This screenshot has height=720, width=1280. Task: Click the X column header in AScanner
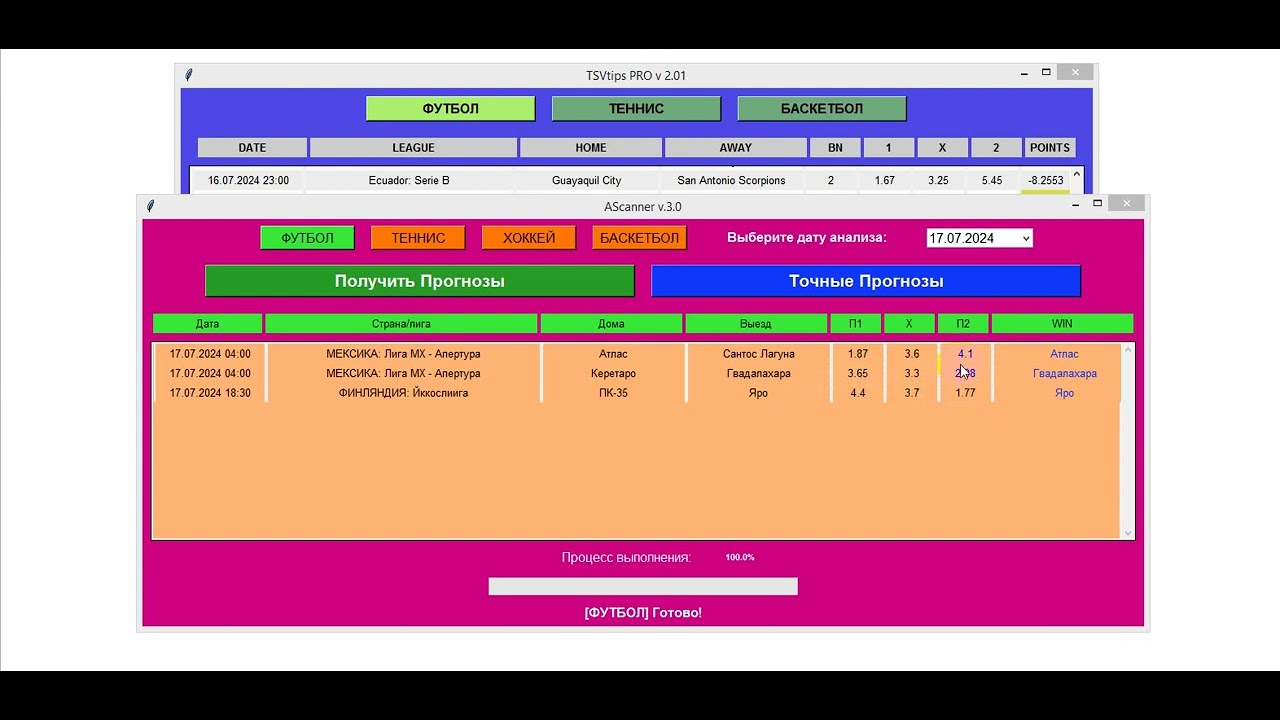click(909, 324)
